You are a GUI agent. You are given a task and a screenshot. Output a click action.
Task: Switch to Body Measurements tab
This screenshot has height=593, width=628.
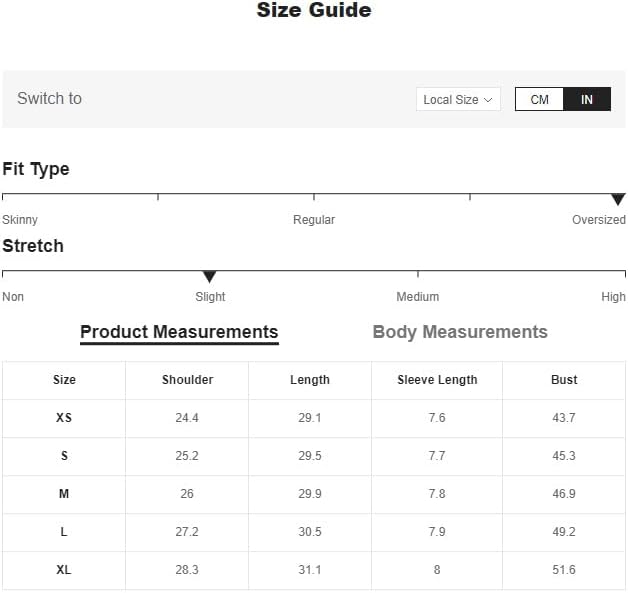point(460,332)
